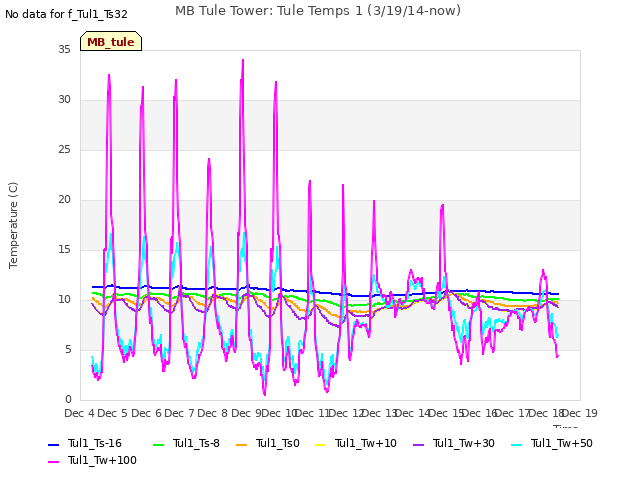Click the 10 y-axis tick label

[x=64, y=300]
